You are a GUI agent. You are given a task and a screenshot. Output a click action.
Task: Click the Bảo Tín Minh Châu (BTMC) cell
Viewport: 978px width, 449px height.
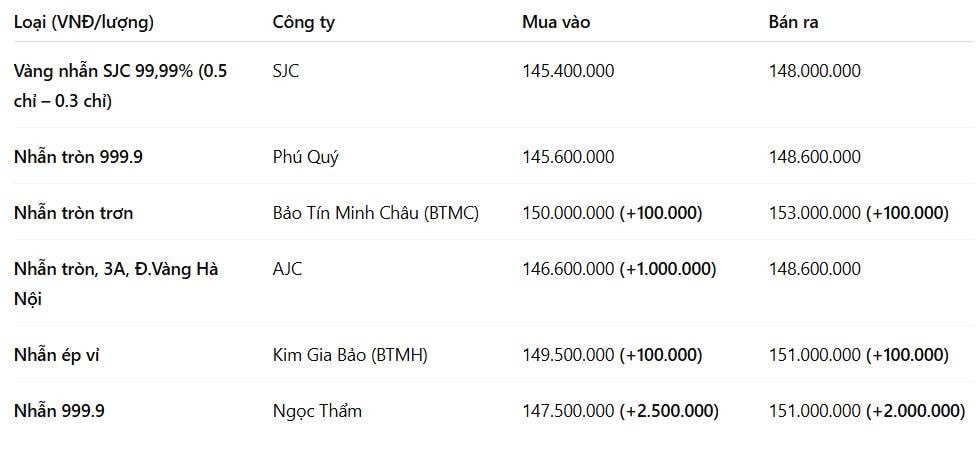pos(375,213)
